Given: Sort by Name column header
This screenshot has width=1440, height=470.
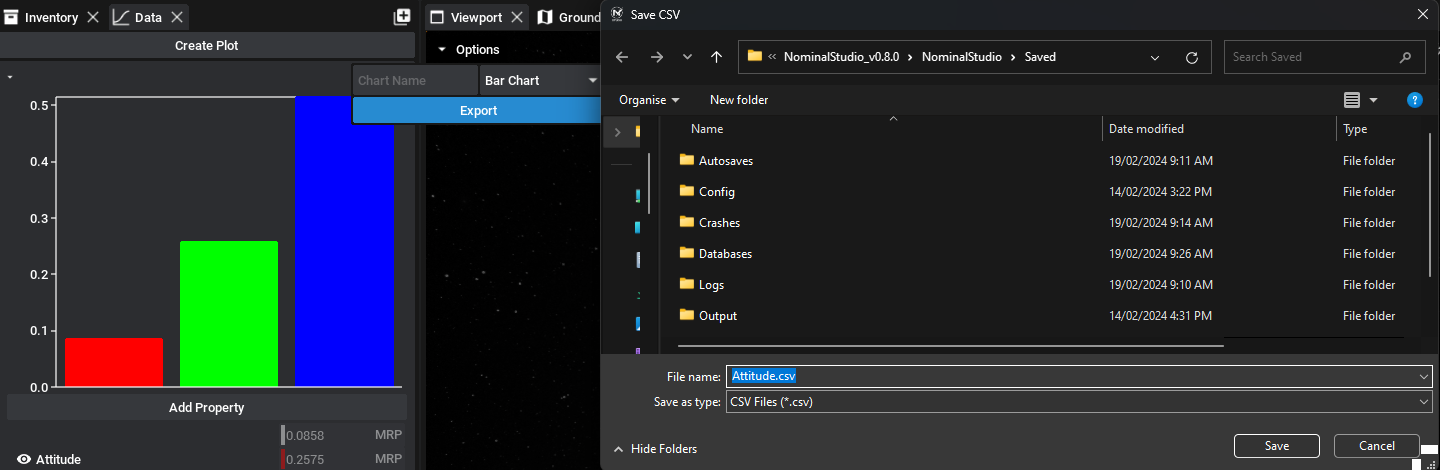Looking at the screenshot, I should 707,129.
